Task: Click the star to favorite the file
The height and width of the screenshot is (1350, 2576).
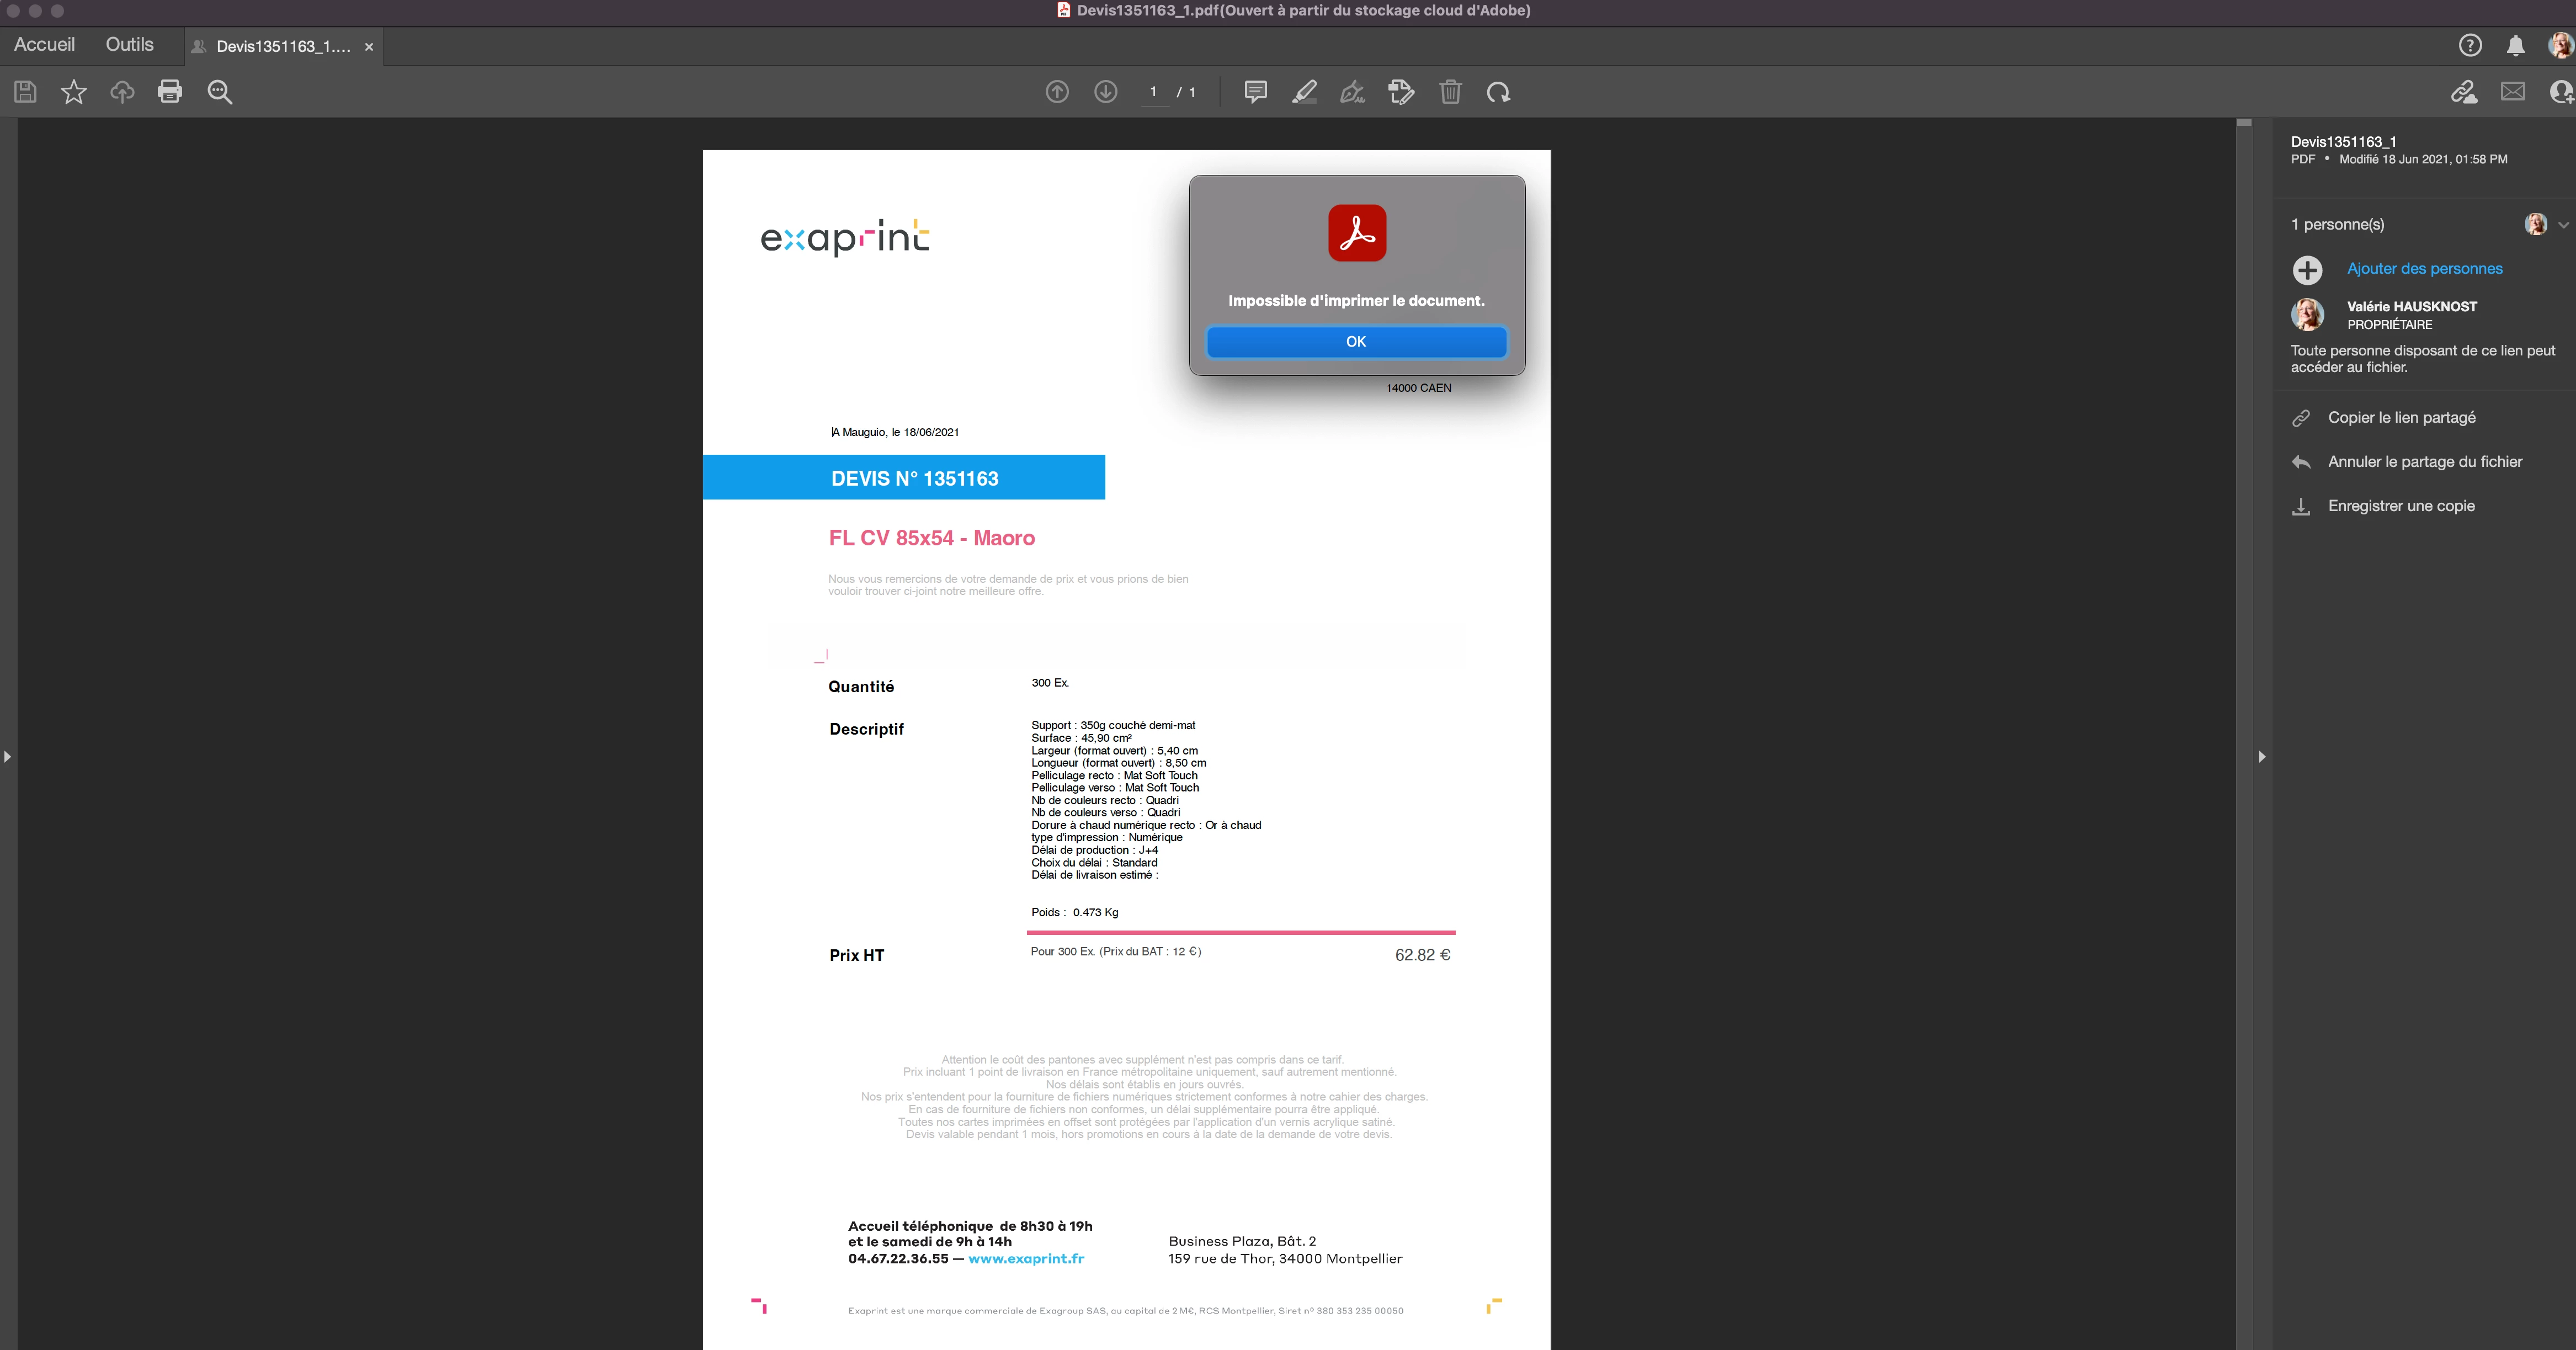Action: coord(74,92)
